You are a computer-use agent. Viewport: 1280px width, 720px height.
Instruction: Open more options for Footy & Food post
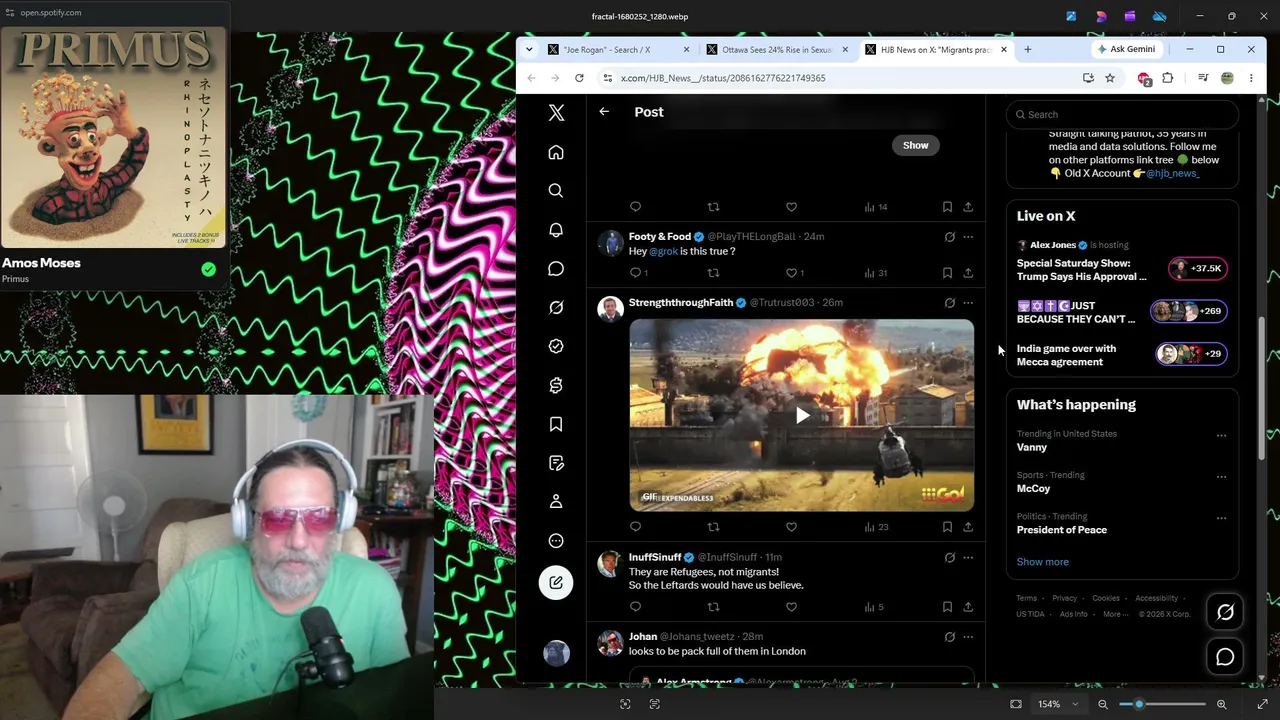(968, 237)
